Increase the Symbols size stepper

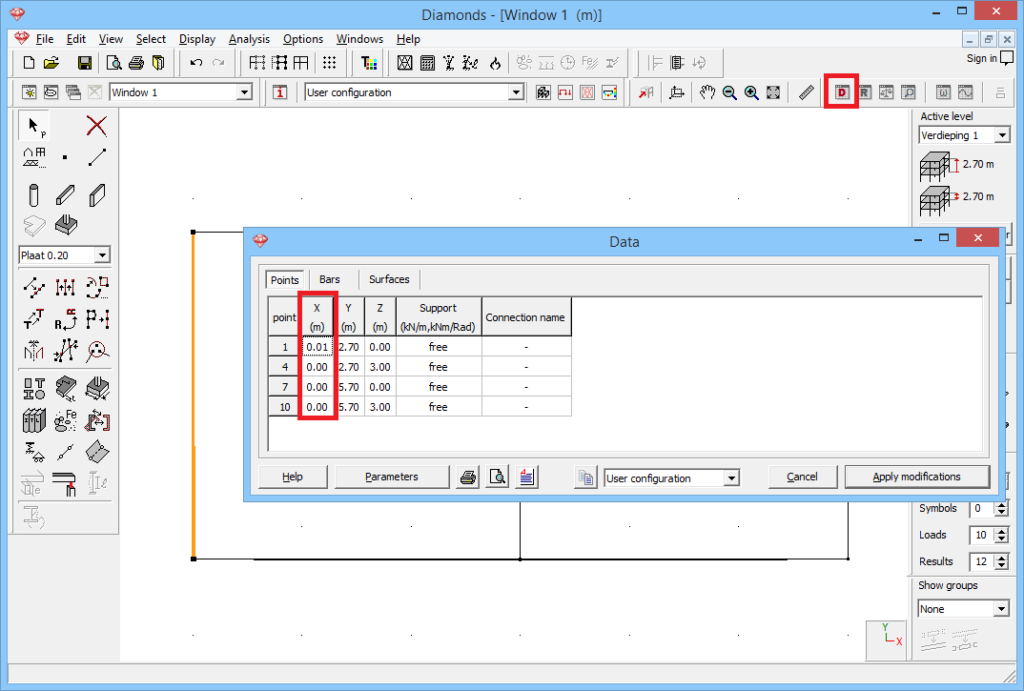pyautogui.click(x=1002, y=504)
